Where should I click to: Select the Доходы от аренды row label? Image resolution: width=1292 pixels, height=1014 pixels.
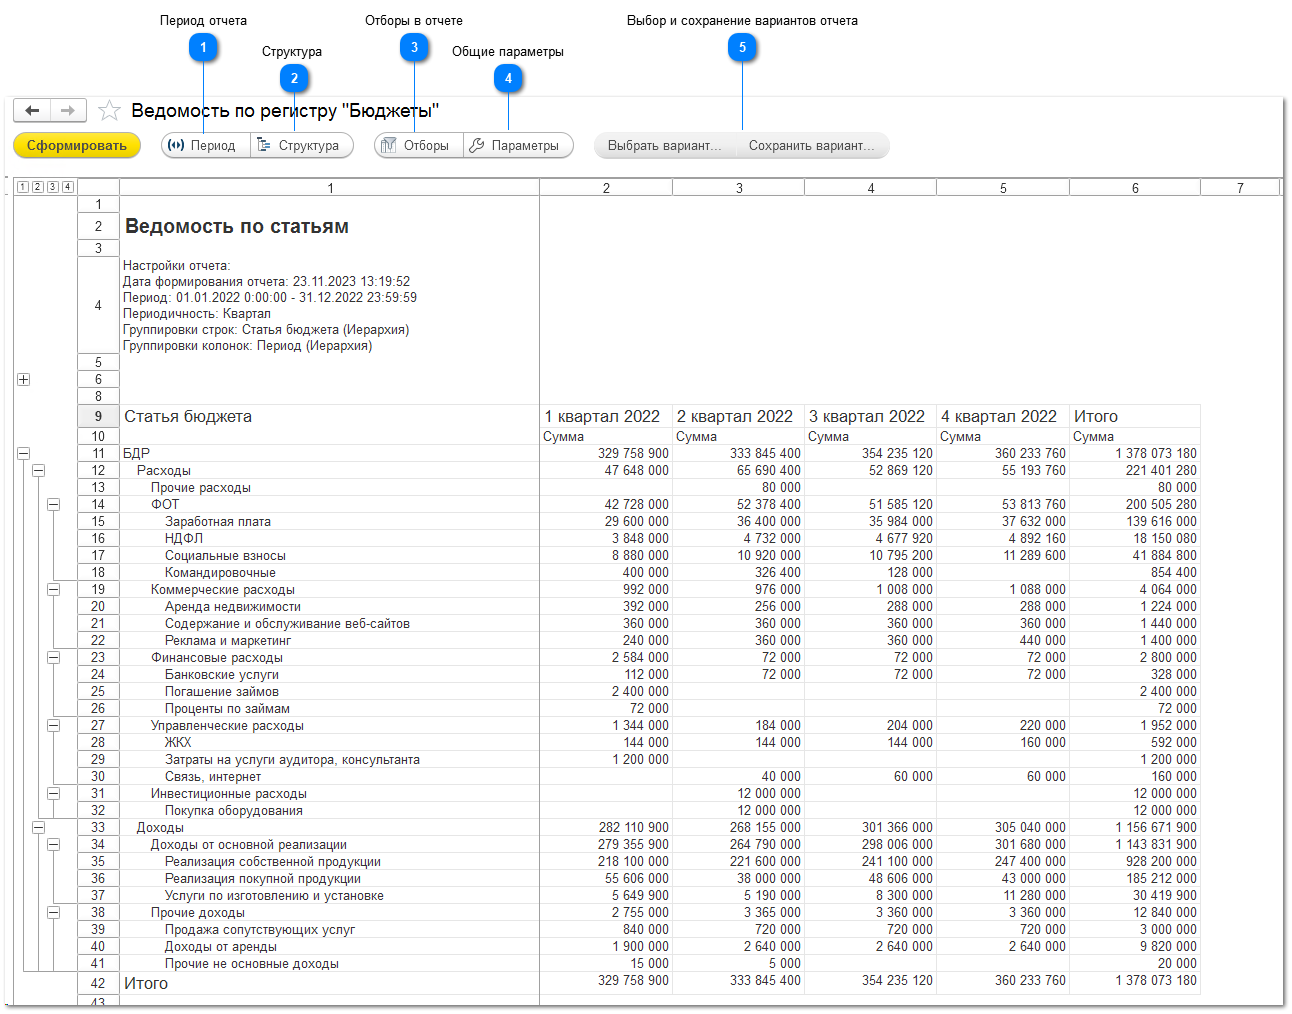point(221,946)
